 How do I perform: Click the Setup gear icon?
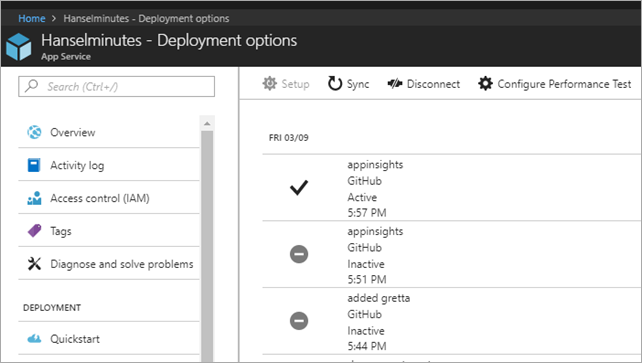tap(269, 83)
